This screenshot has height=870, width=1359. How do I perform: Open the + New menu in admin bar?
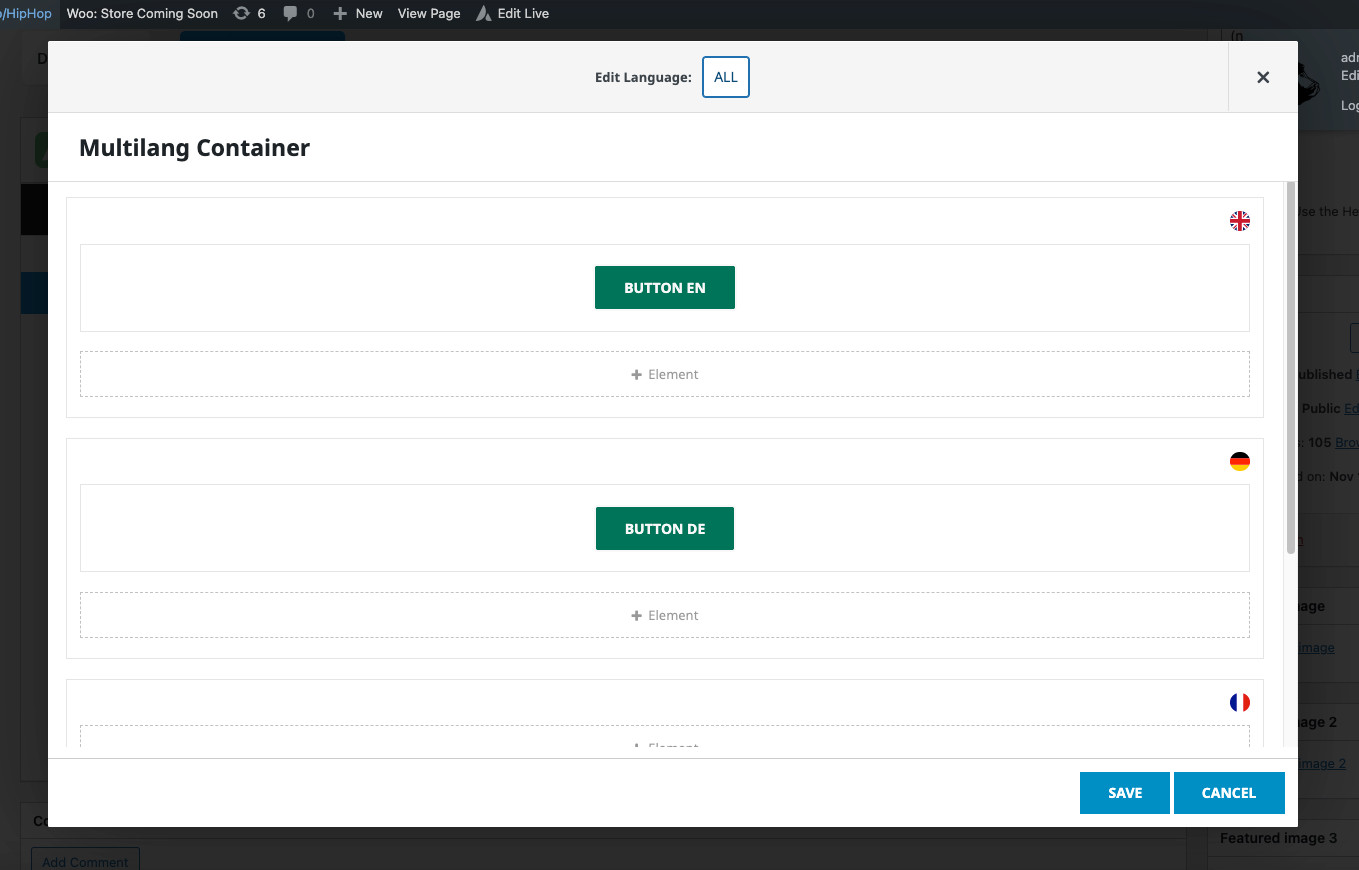[x=357, y=13]
